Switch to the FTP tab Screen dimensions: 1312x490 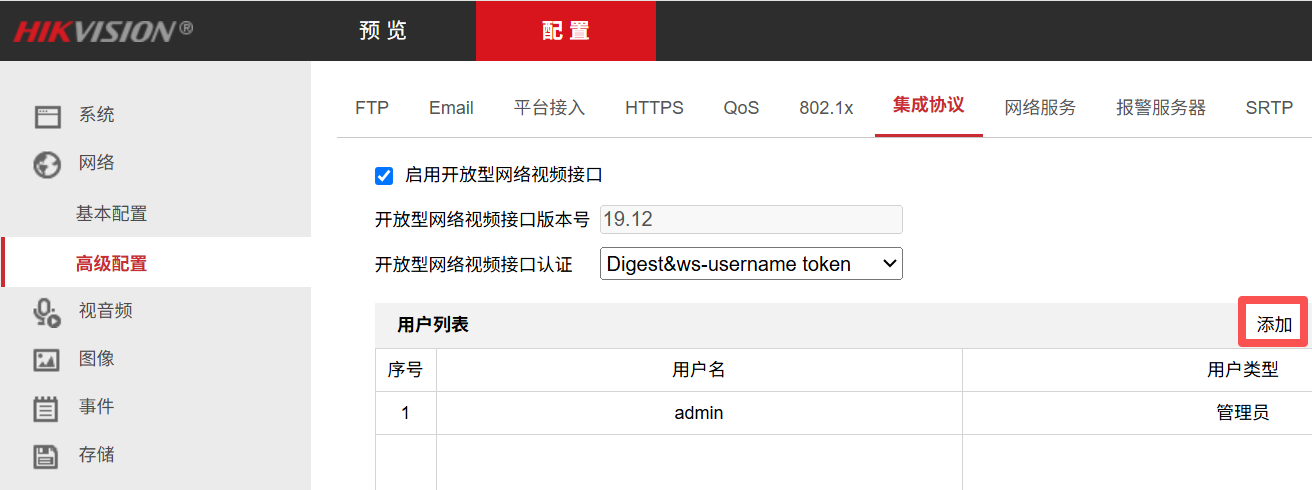click(372, 108)
